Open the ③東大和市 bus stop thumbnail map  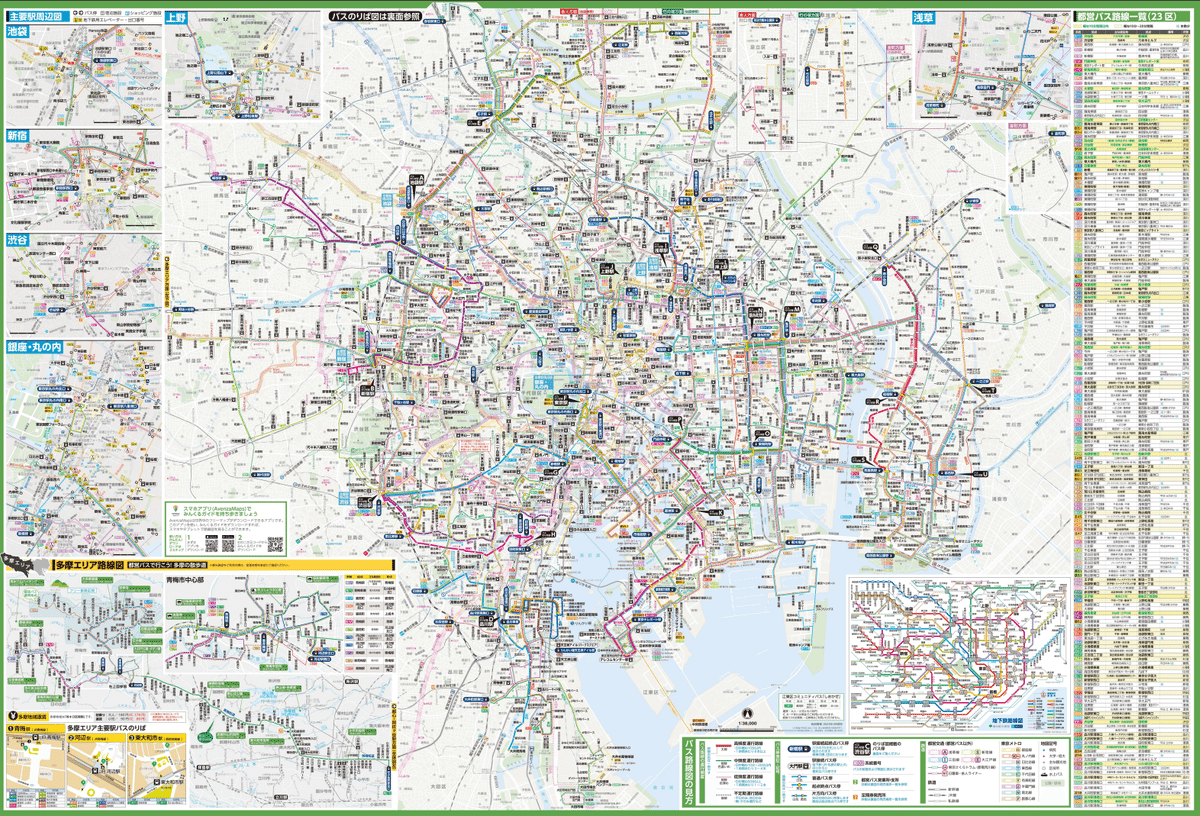(x=156, y=771)
